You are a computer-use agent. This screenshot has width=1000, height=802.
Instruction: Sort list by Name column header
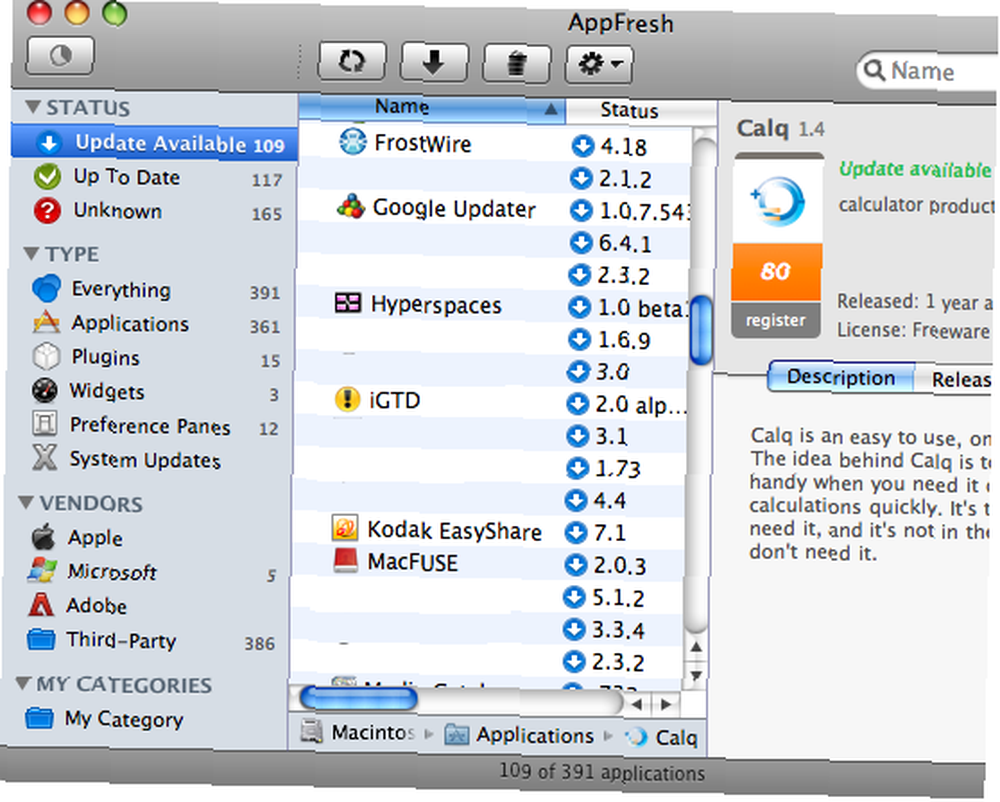tap(432, 106)
